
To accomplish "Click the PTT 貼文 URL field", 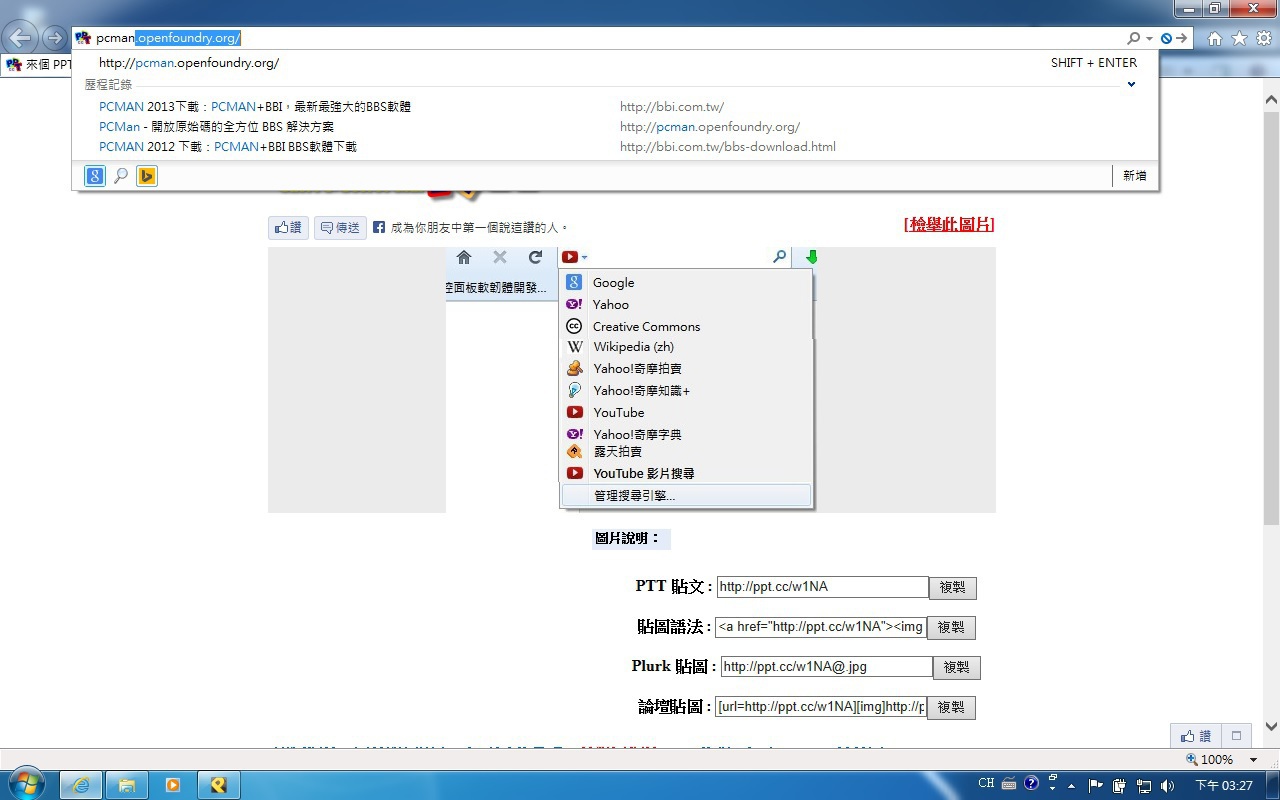I will 822,587.
